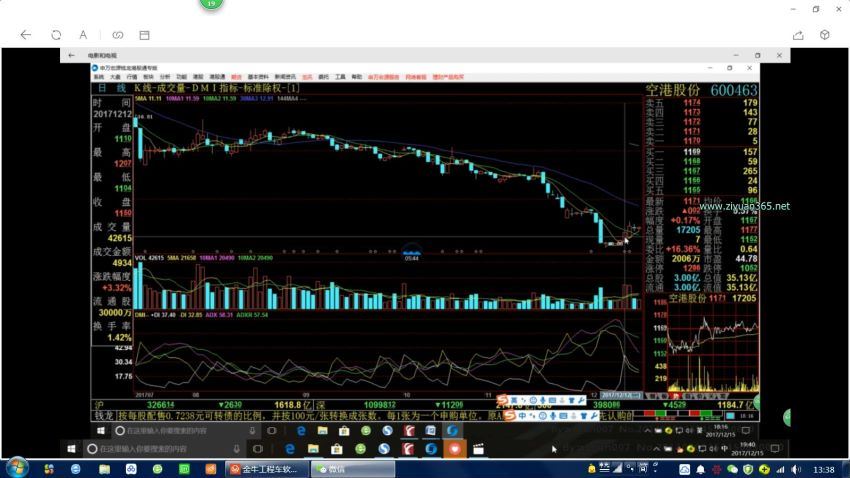Click the wrench icon on the 英 Sogou bar
The height and width of the screenshot is (478, 850).
click(x=582, y=401)
